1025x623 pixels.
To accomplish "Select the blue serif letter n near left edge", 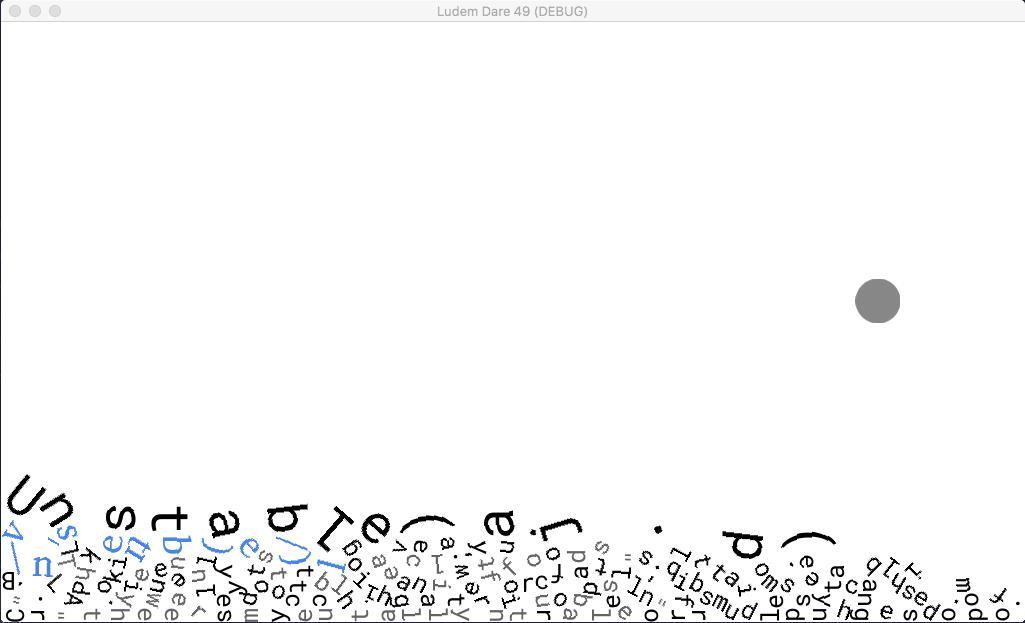I will [x=42, y=565].
